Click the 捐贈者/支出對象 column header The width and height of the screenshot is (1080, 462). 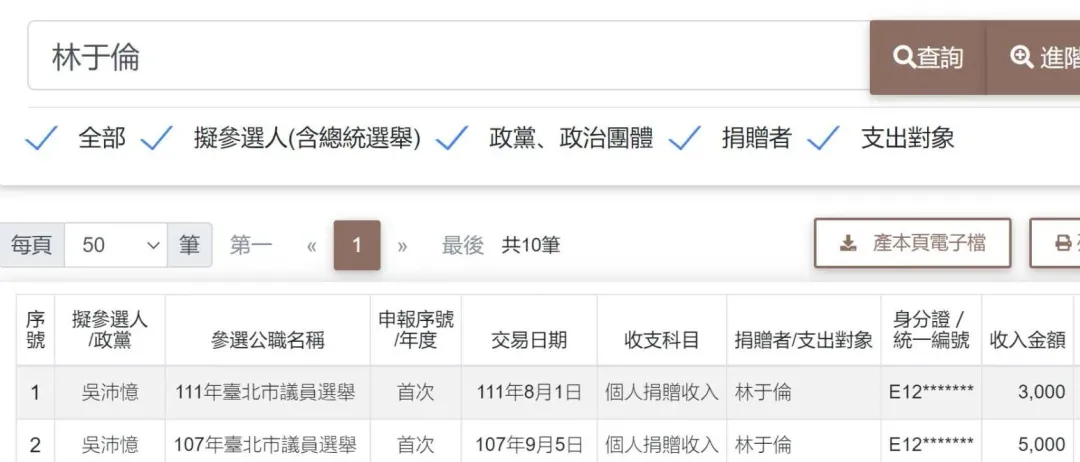(x=804, y=330)
